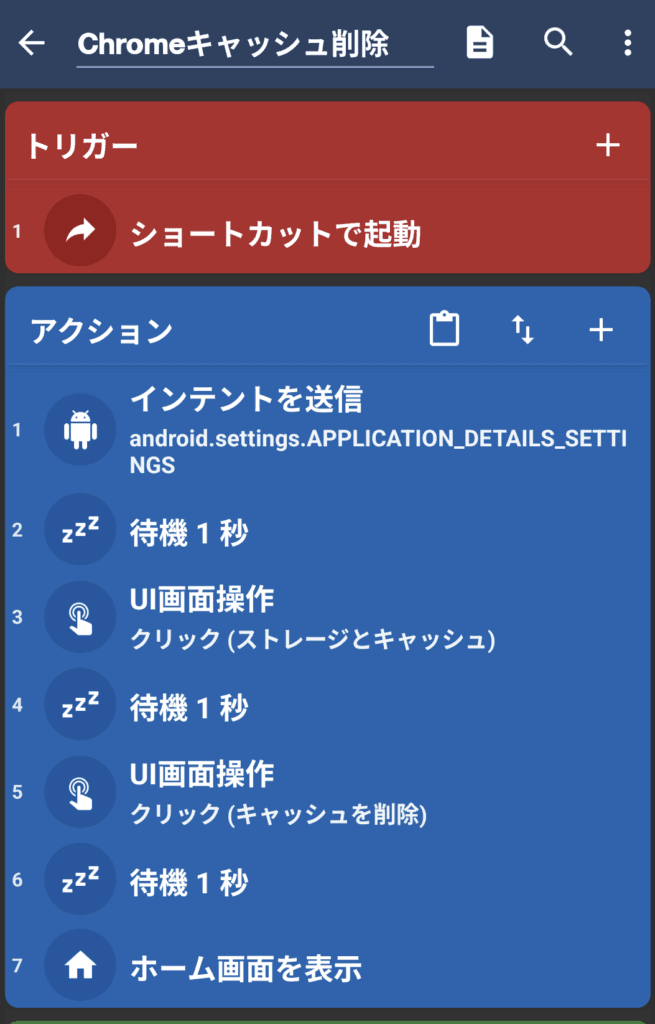Tap the Android robot intent icon
This screenshot has height=1024, width=655.
tap(80, 430)
